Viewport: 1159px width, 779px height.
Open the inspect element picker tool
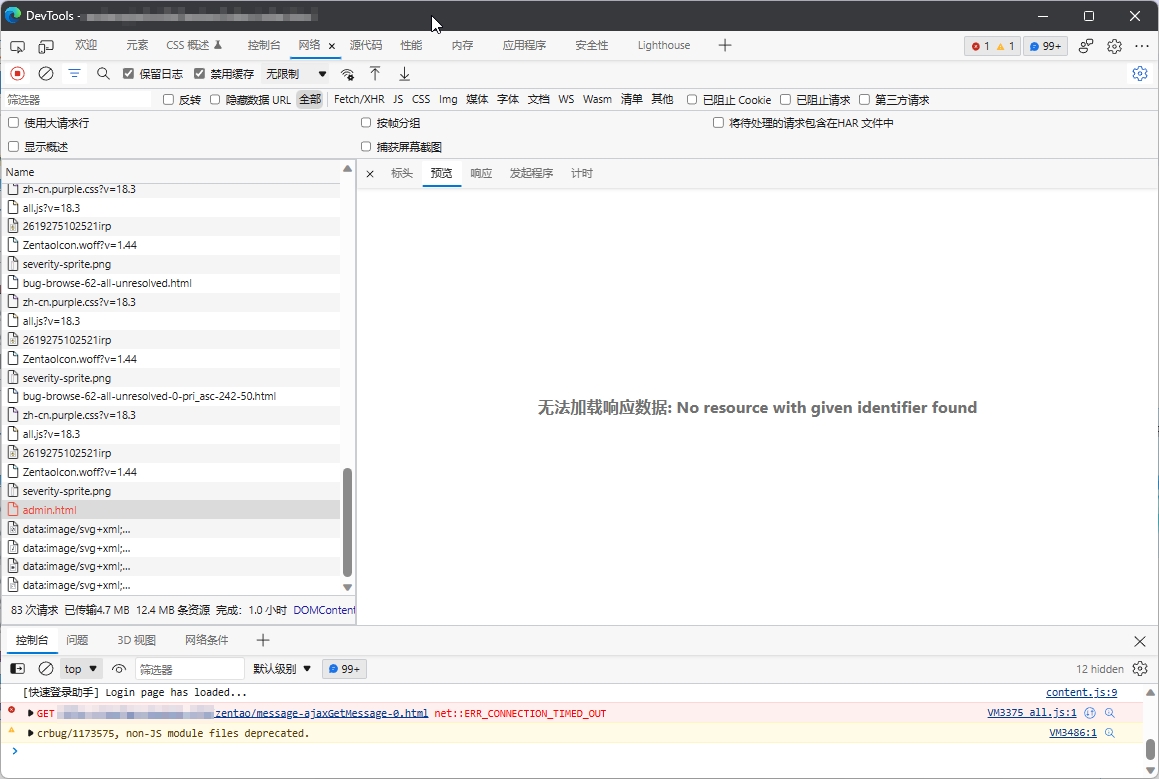click(17, 46)
